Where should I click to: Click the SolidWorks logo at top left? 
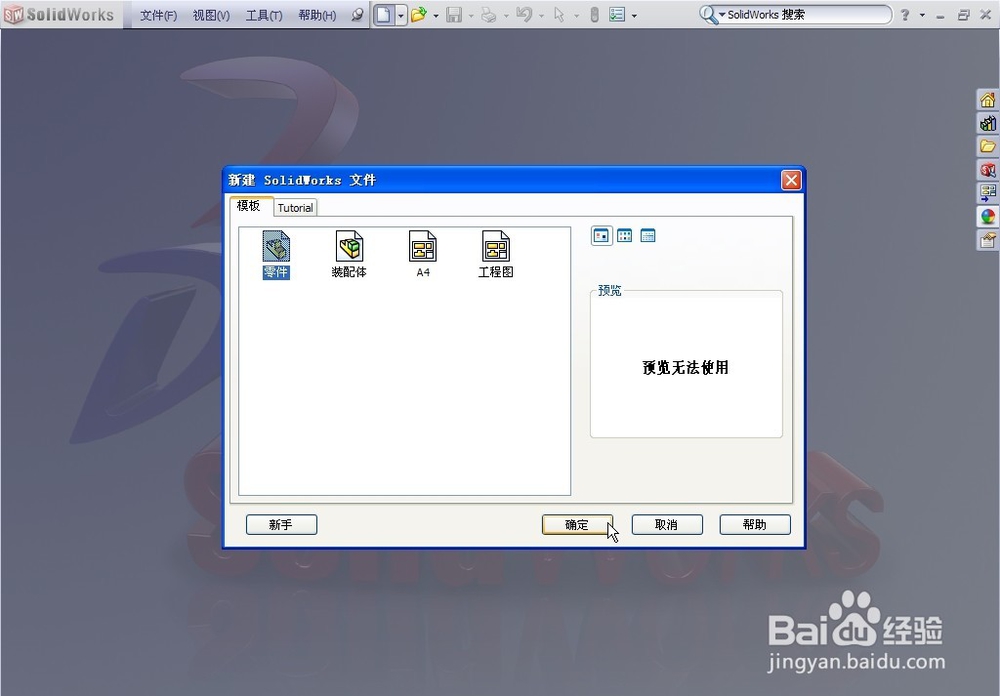click(59, 15)
